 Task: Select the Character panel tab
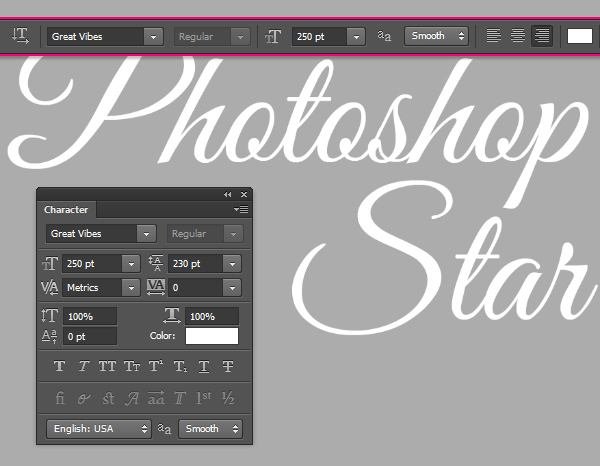coord(66,210)
